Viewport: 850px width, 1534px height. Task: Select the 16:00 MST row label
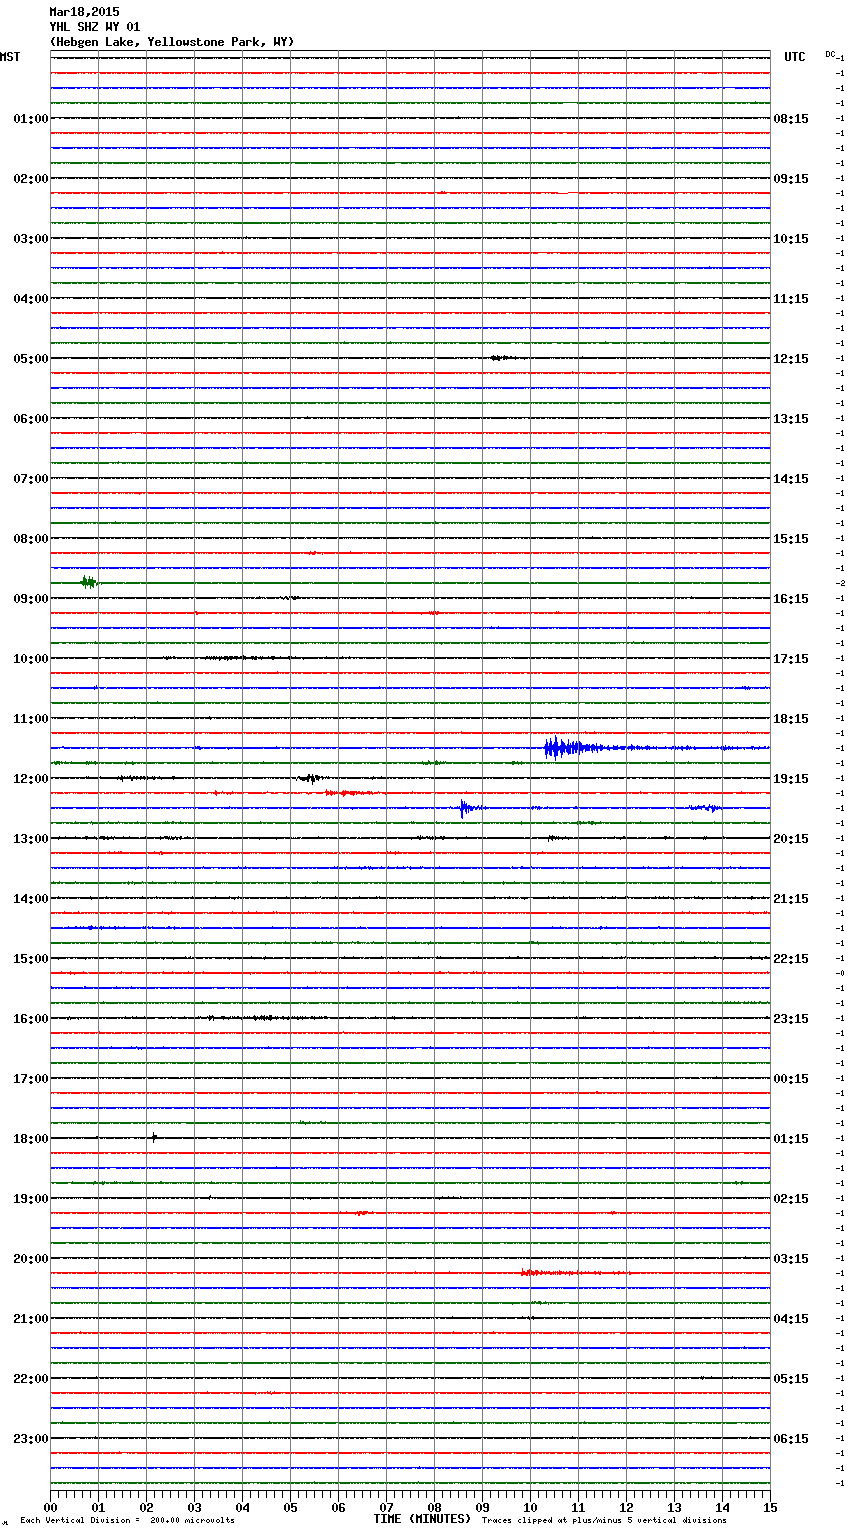(31, 1019)
